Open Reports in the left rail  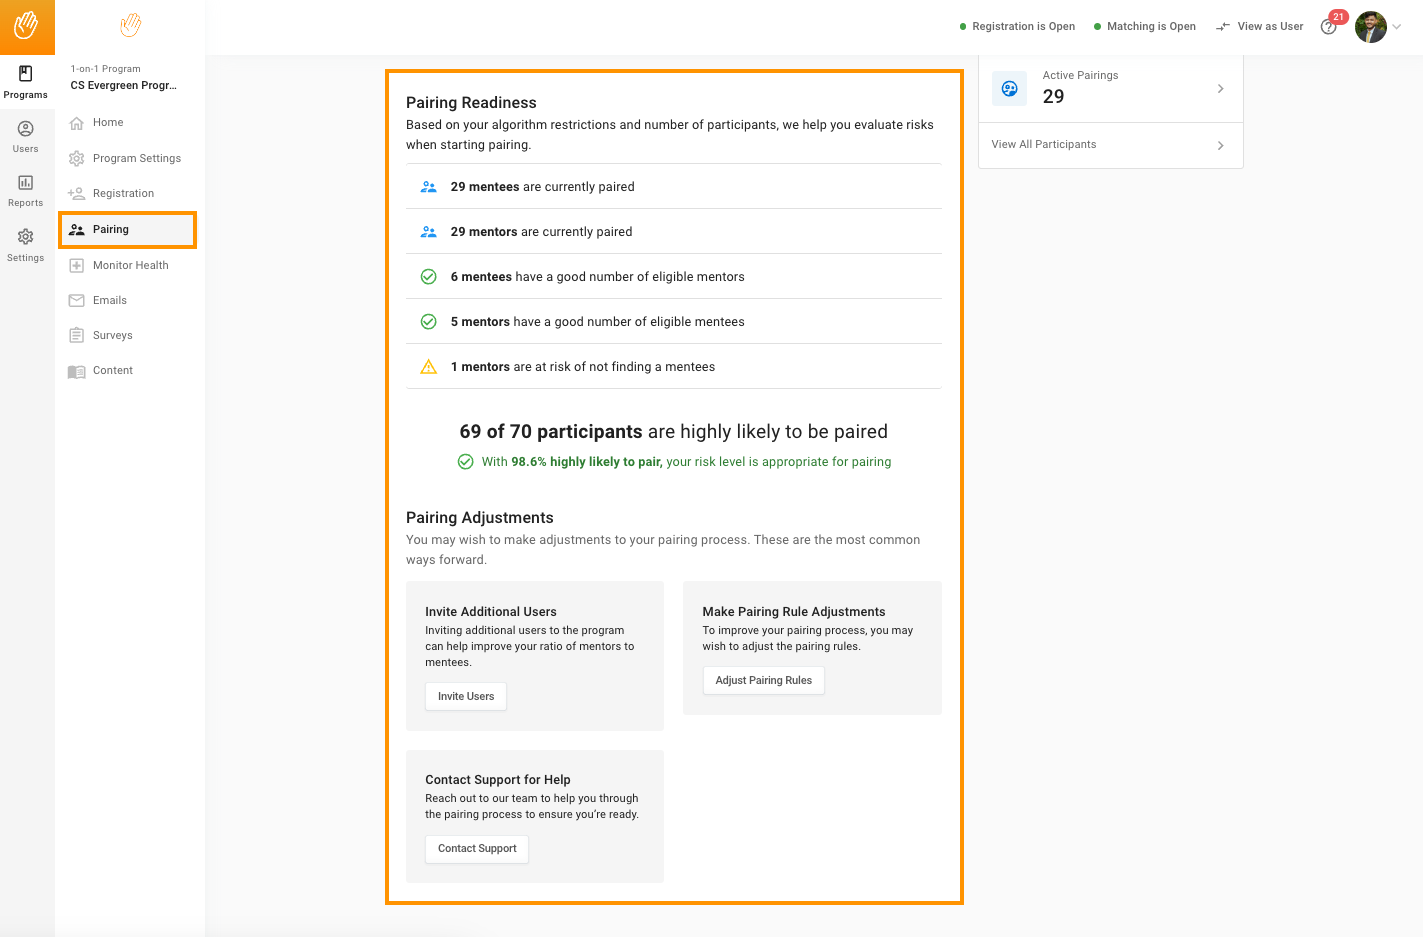(x=26, y=191)
